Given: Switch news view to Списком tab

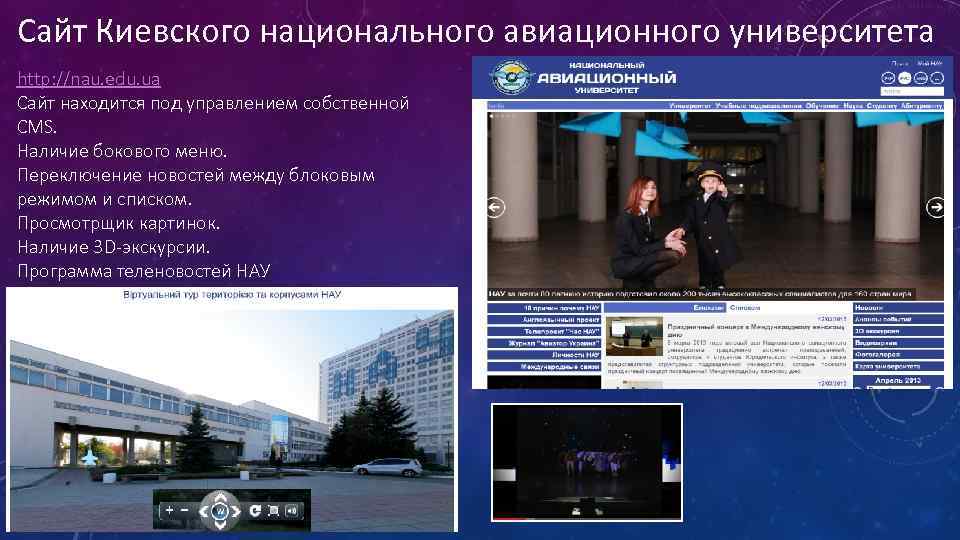Looking at the screenshot, I should coord(744,307).
